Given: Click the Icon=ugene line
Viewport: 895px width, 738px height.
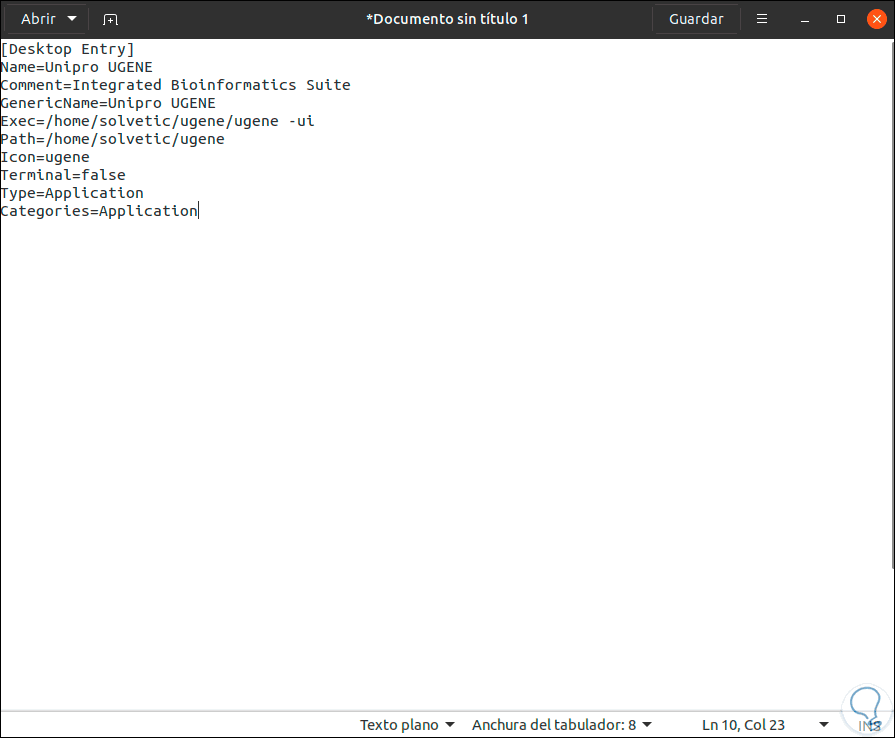Looking at the screenshot, I should (x=45, y=157).
